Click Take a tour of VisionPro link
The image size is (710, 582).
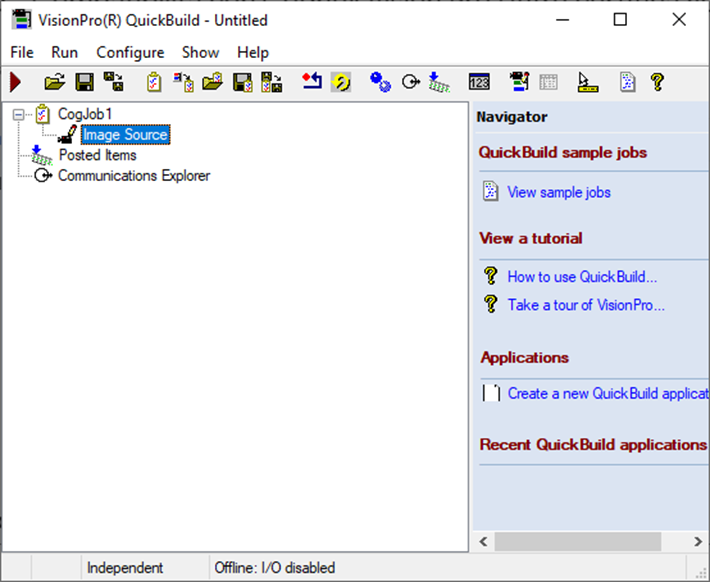(586, 305)
